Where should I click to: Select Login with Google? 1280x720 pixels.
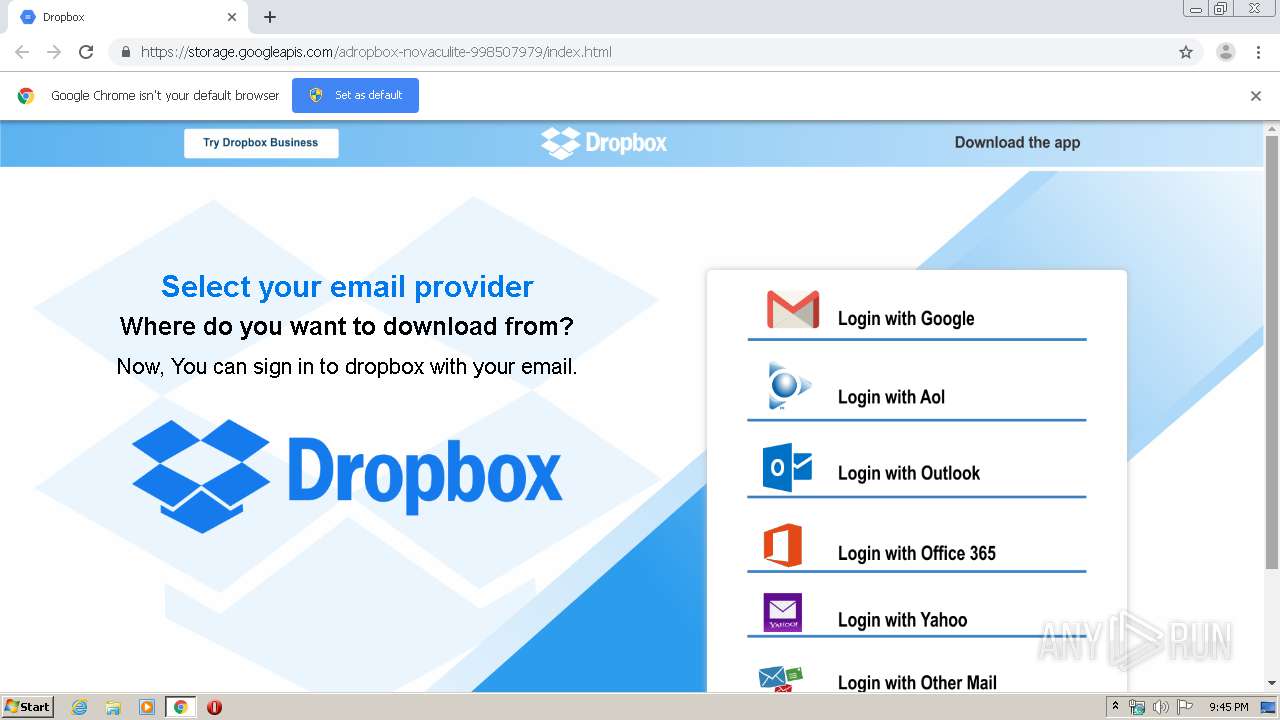point(906,318)
